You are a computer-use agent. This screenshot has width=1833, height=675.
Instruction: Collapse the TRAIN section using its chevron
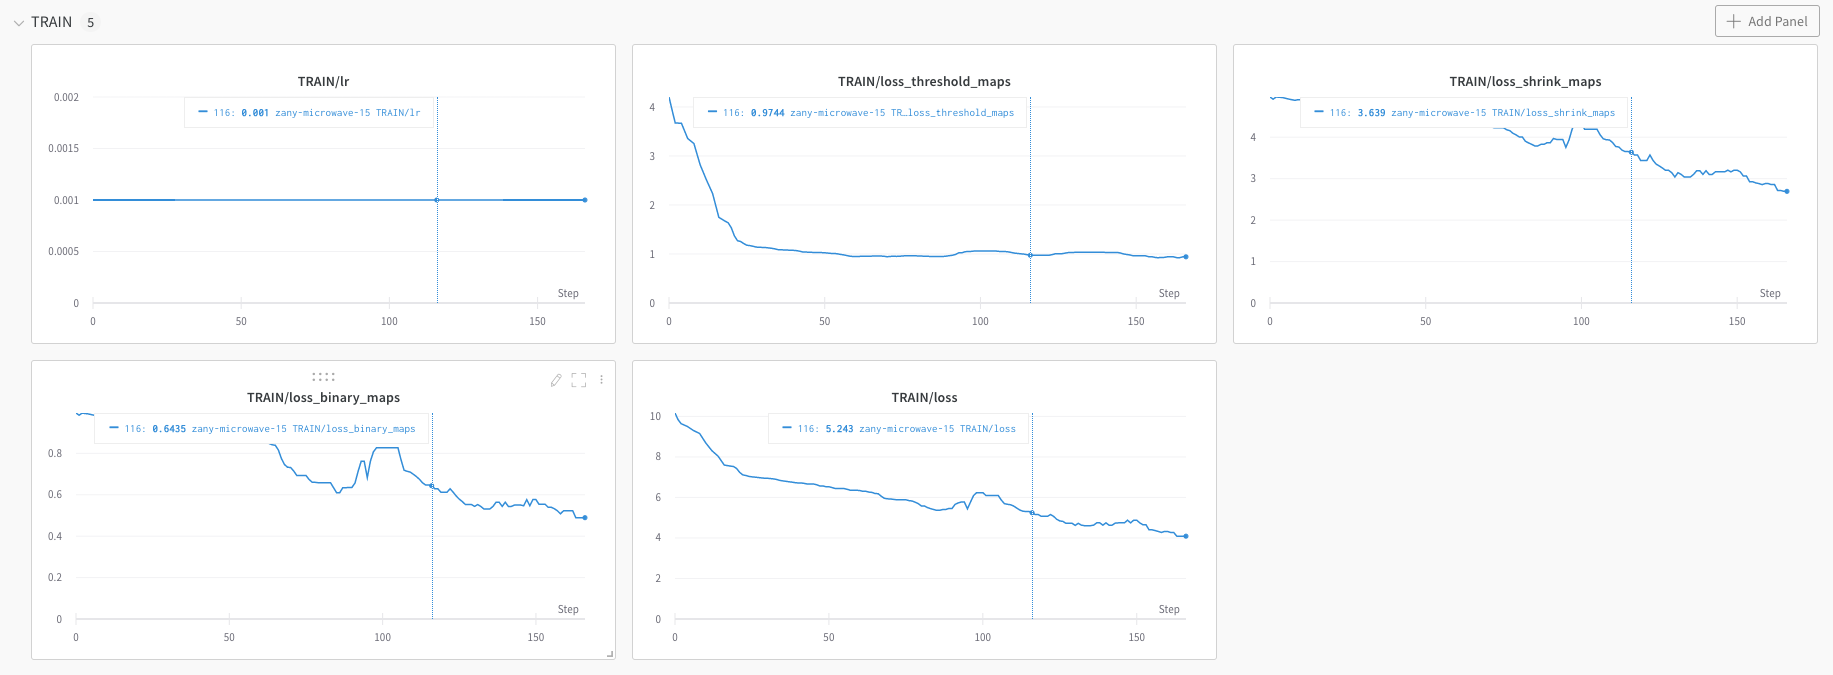(18, 21)
